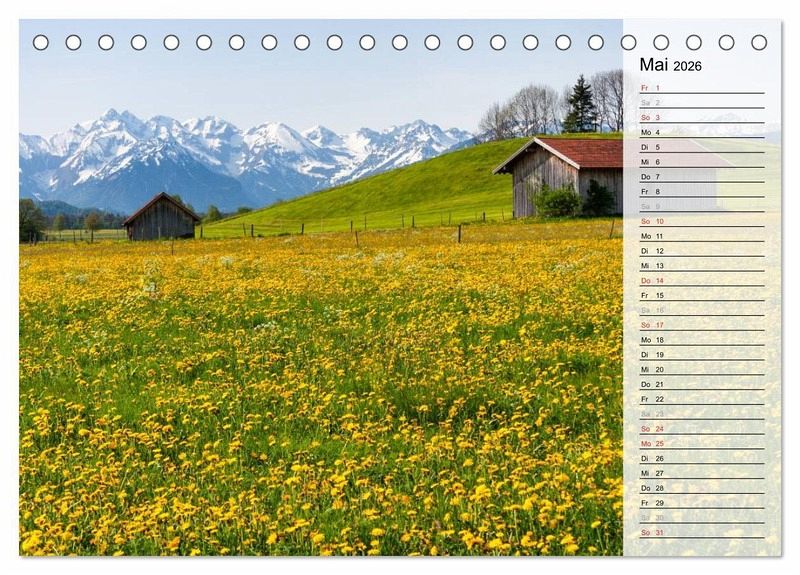The width and height of the screenshot is (800, 575).
Task: Select the 'Fr 22' day row
Action: tap(702, 398)
